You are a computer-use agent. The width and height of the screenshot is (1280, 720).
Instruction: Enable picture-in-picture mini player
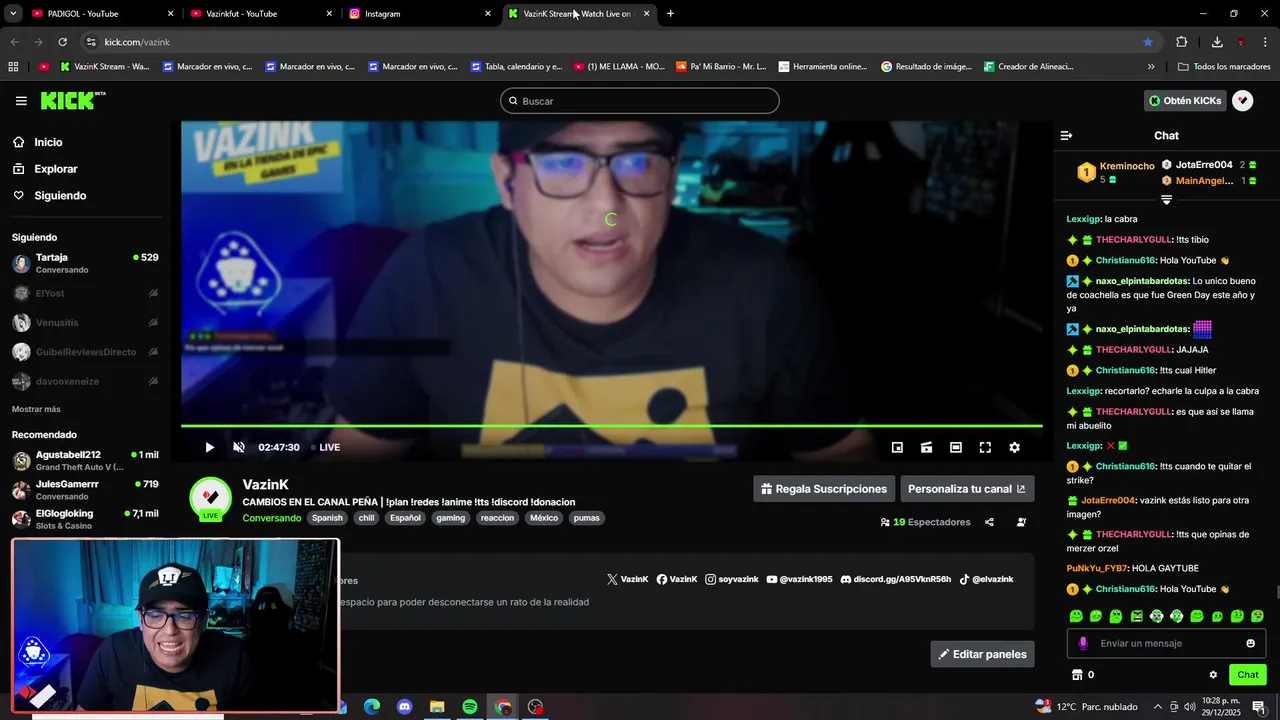[897, 447]
